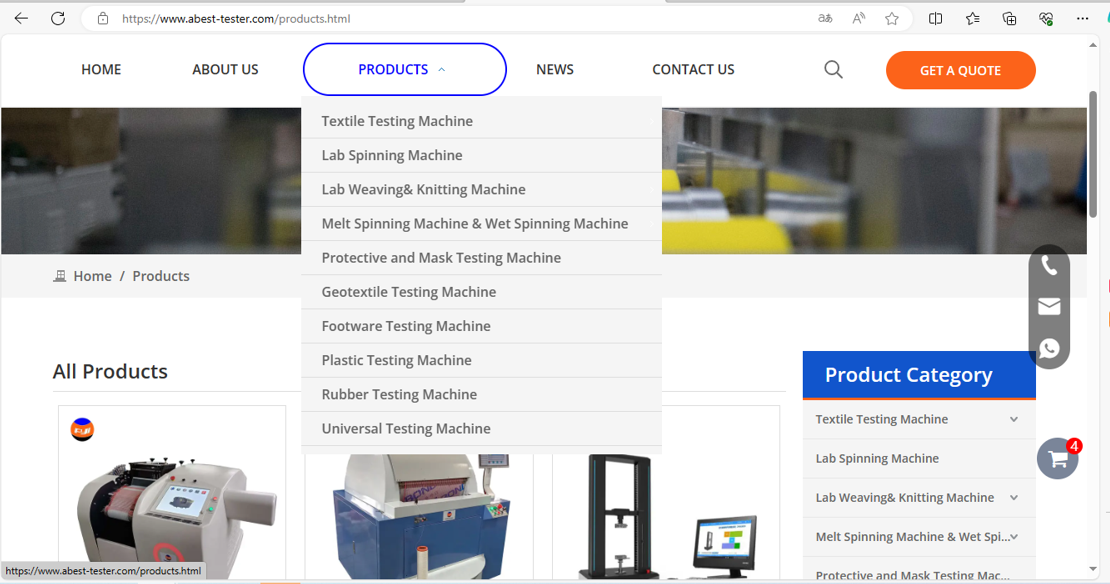Open the shopping cart with 4 items
Viewport: 1110px width, 584px height.
pyautogui.click(x=1057, y=458)
